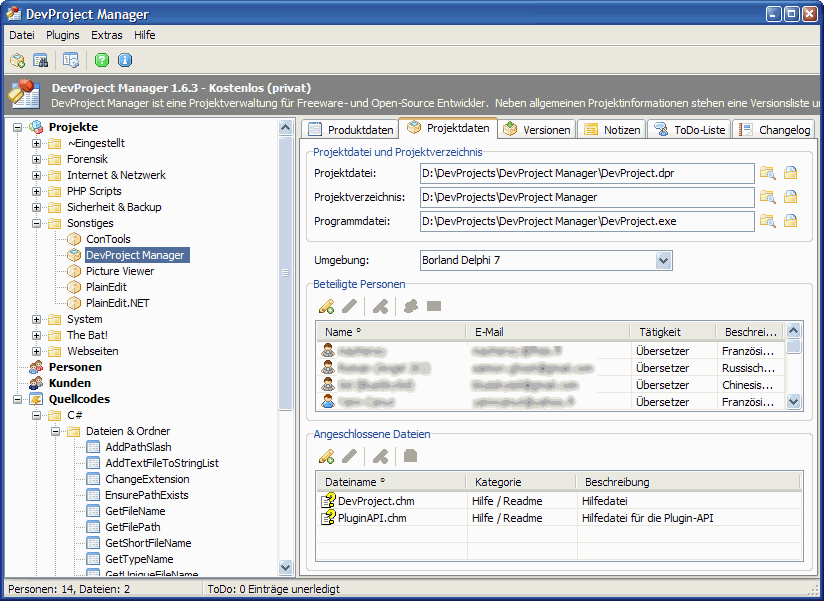Screen dimensions: 824x601
Task: Click the PluginAPI.chm help file icon
Action: [x=328, y=518]
